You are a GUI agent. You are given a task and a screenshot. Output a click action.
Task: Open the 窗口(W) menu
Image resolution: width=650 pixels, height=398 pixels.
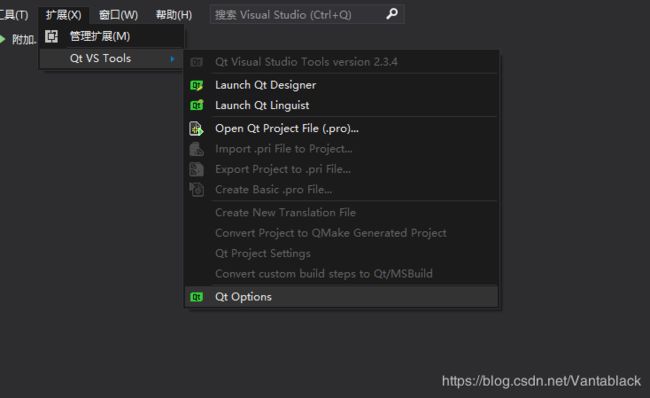pyautogui.click(x=118, y=15)
